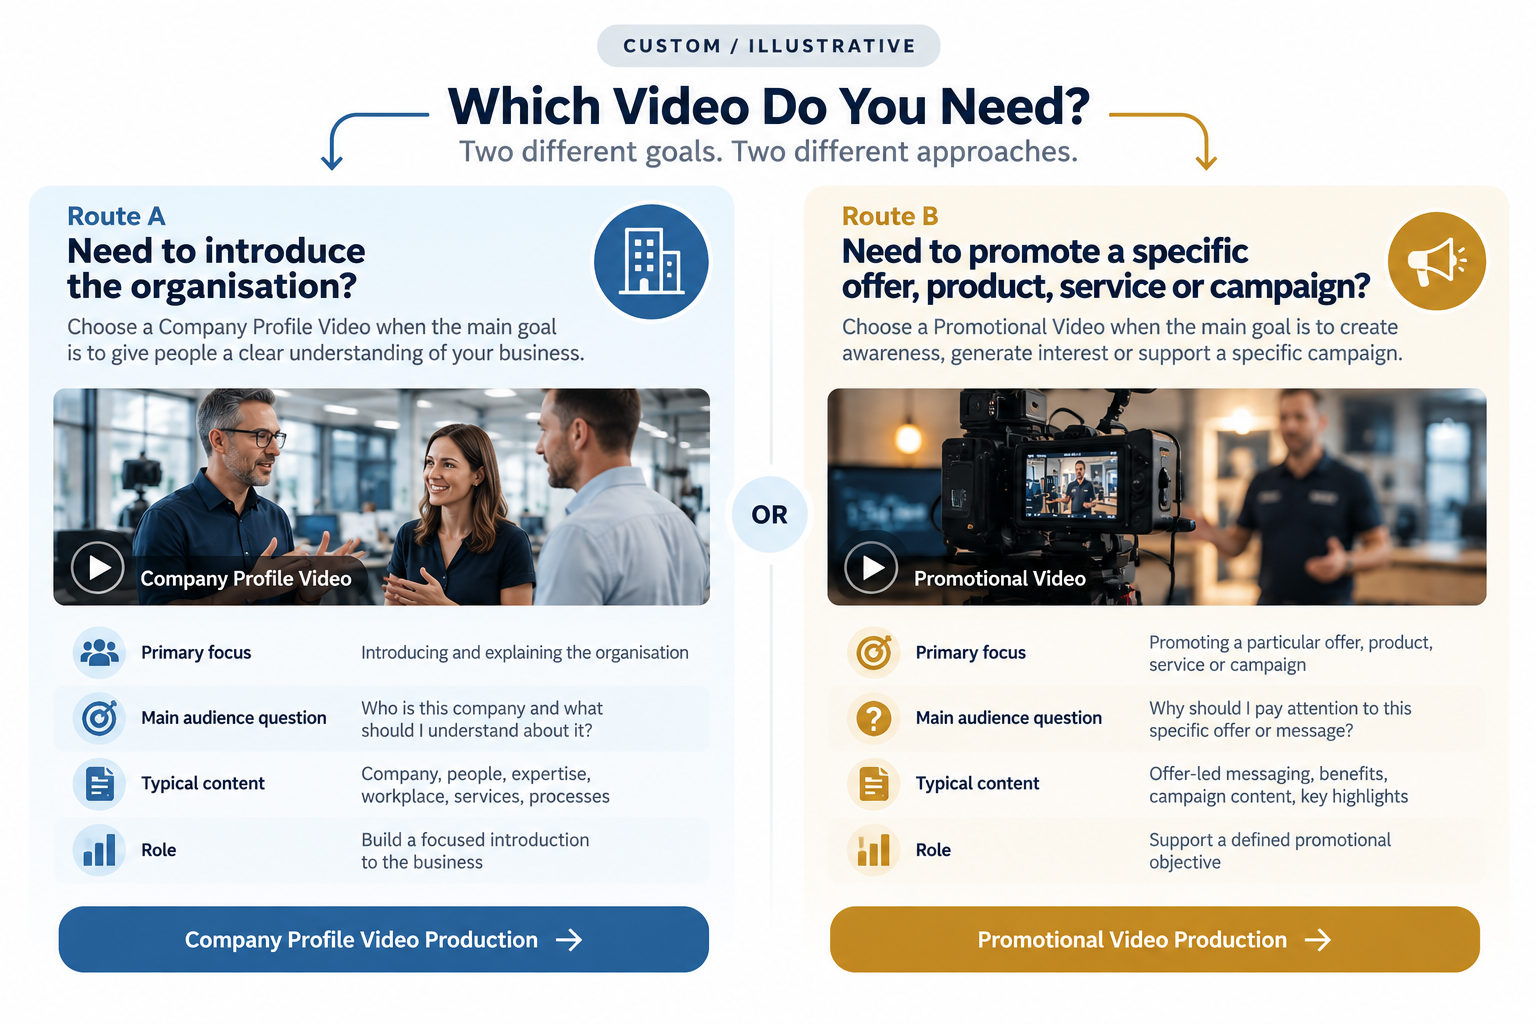Click Route B gold question mark icon

click(874, 718)
